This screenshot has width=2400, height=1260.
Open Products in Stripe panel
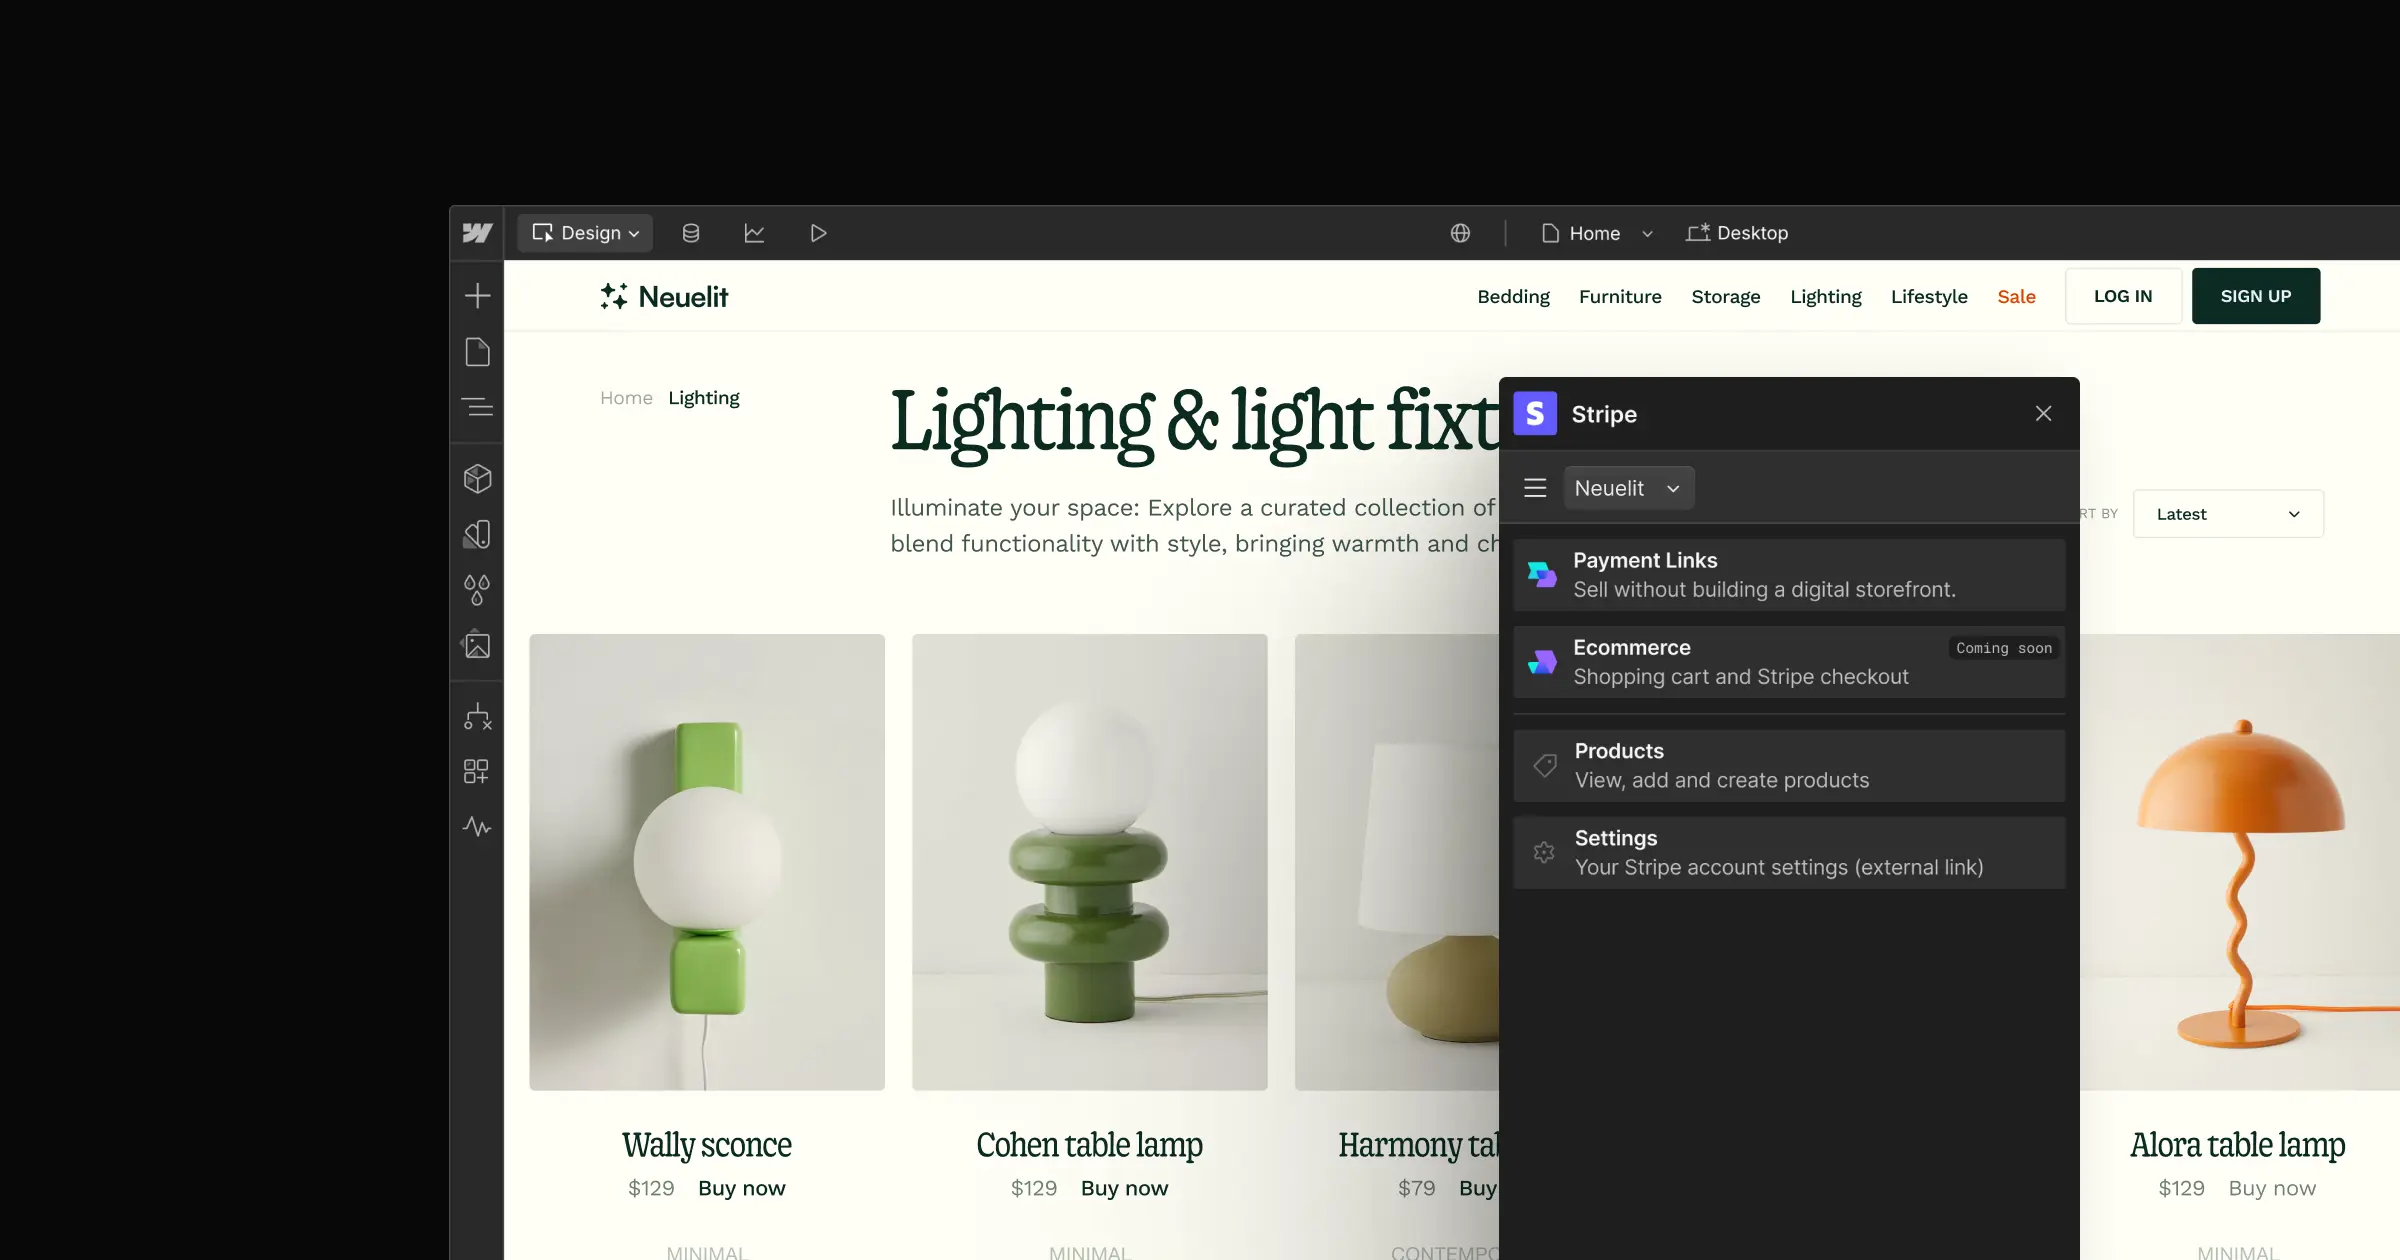coord(1788,766)
